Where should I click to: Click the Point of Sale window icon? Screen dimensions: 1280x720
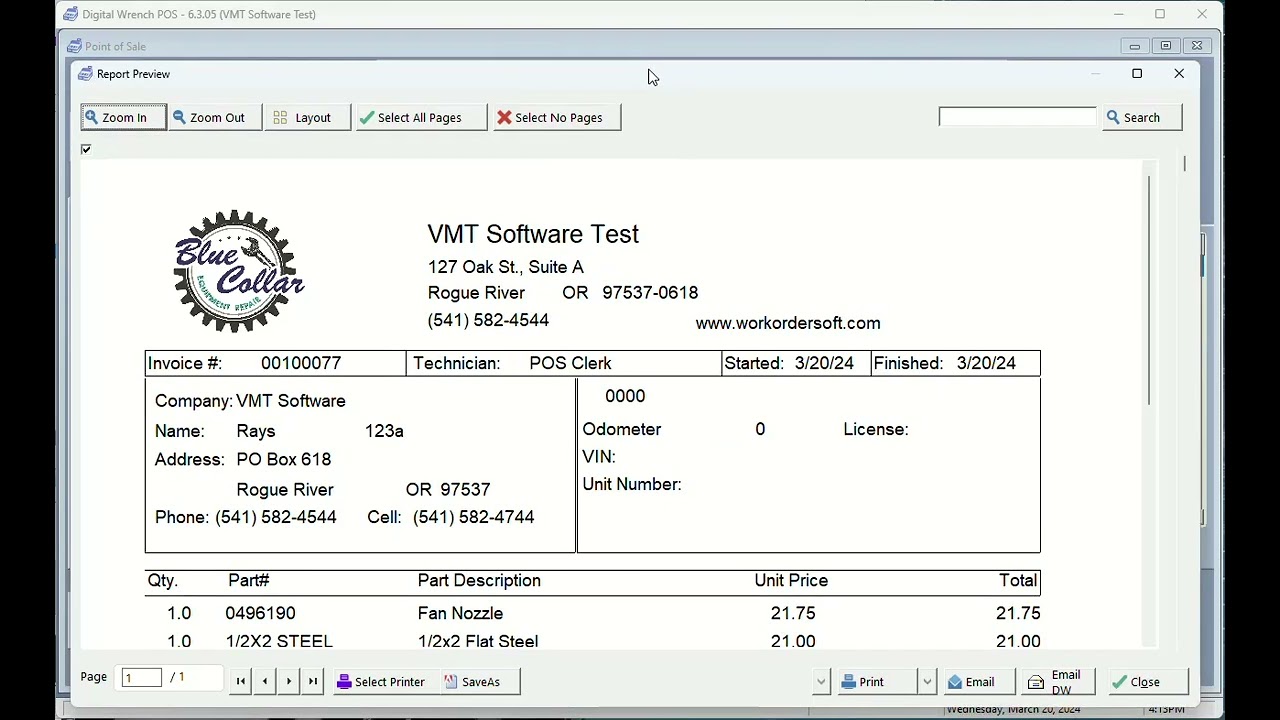[74, 46]
